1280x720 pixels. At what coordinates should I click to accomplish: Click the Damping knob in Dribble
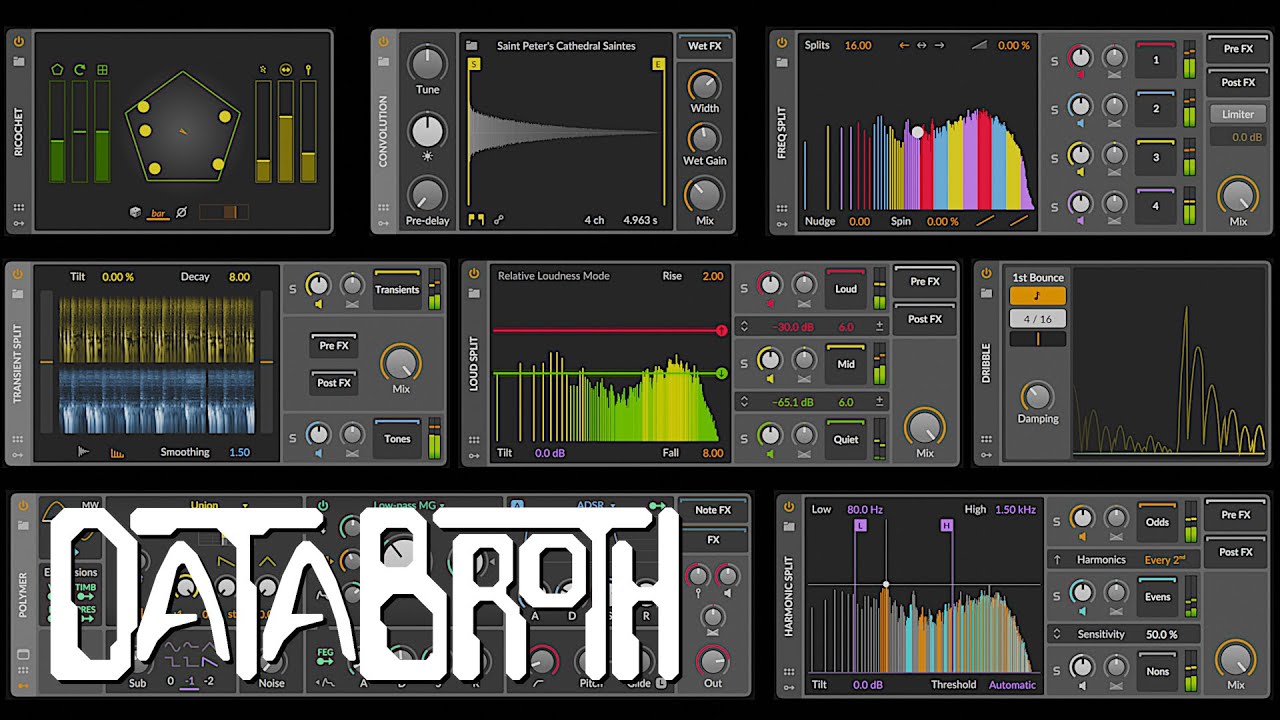(1038, 396)
